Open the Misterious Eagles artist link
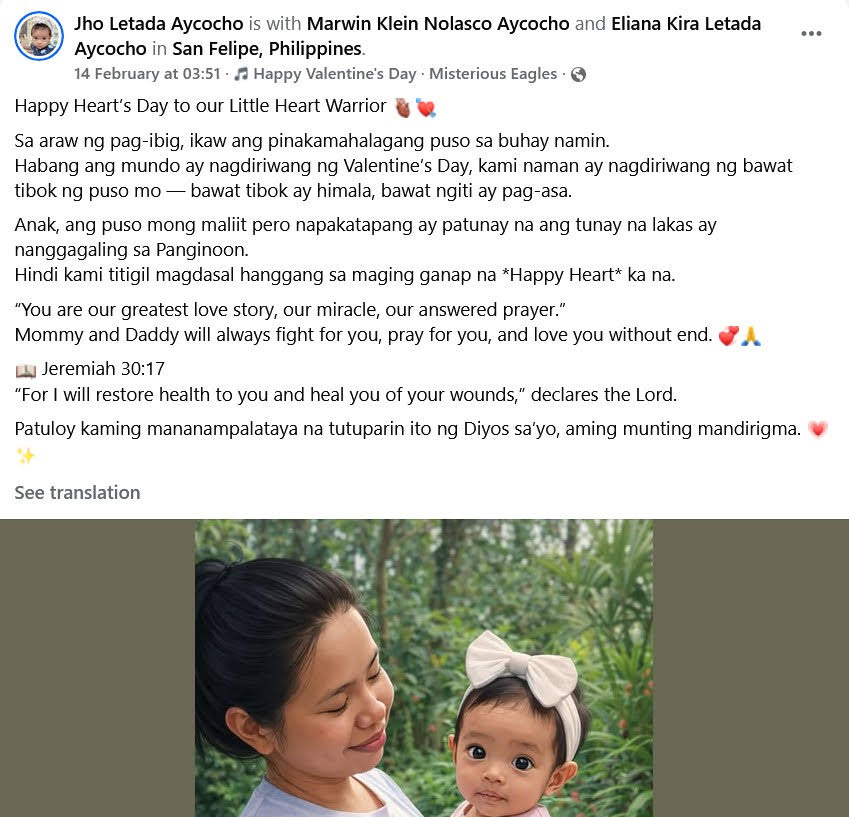Image resolution: width=849 pixels, height=817 pixels. click(x=493, y=74)
